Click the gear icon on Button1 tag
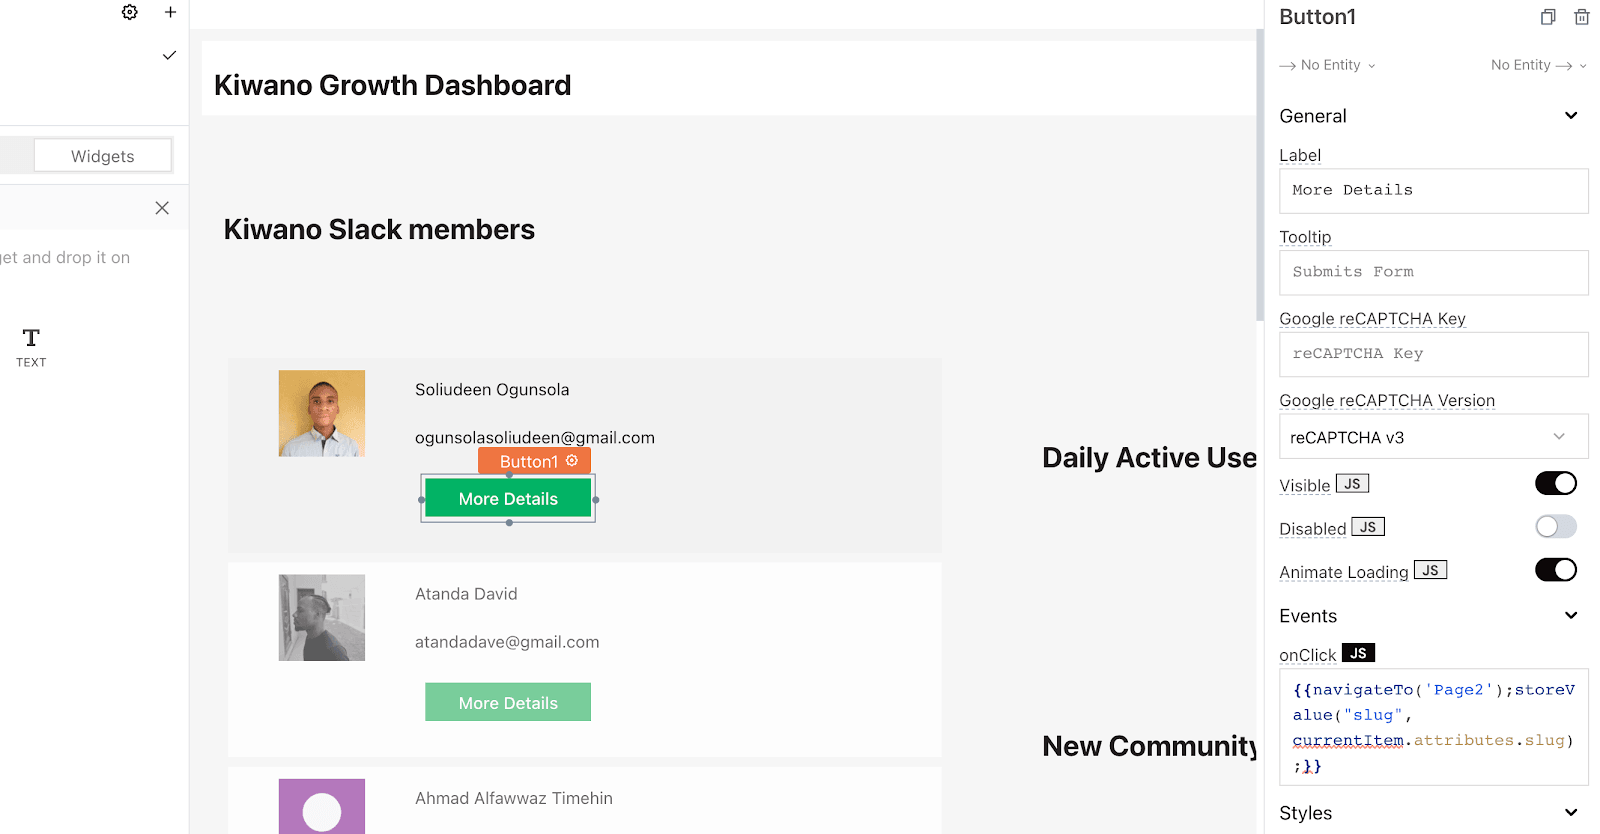The image size is (1600, 834). pos(572,461)
